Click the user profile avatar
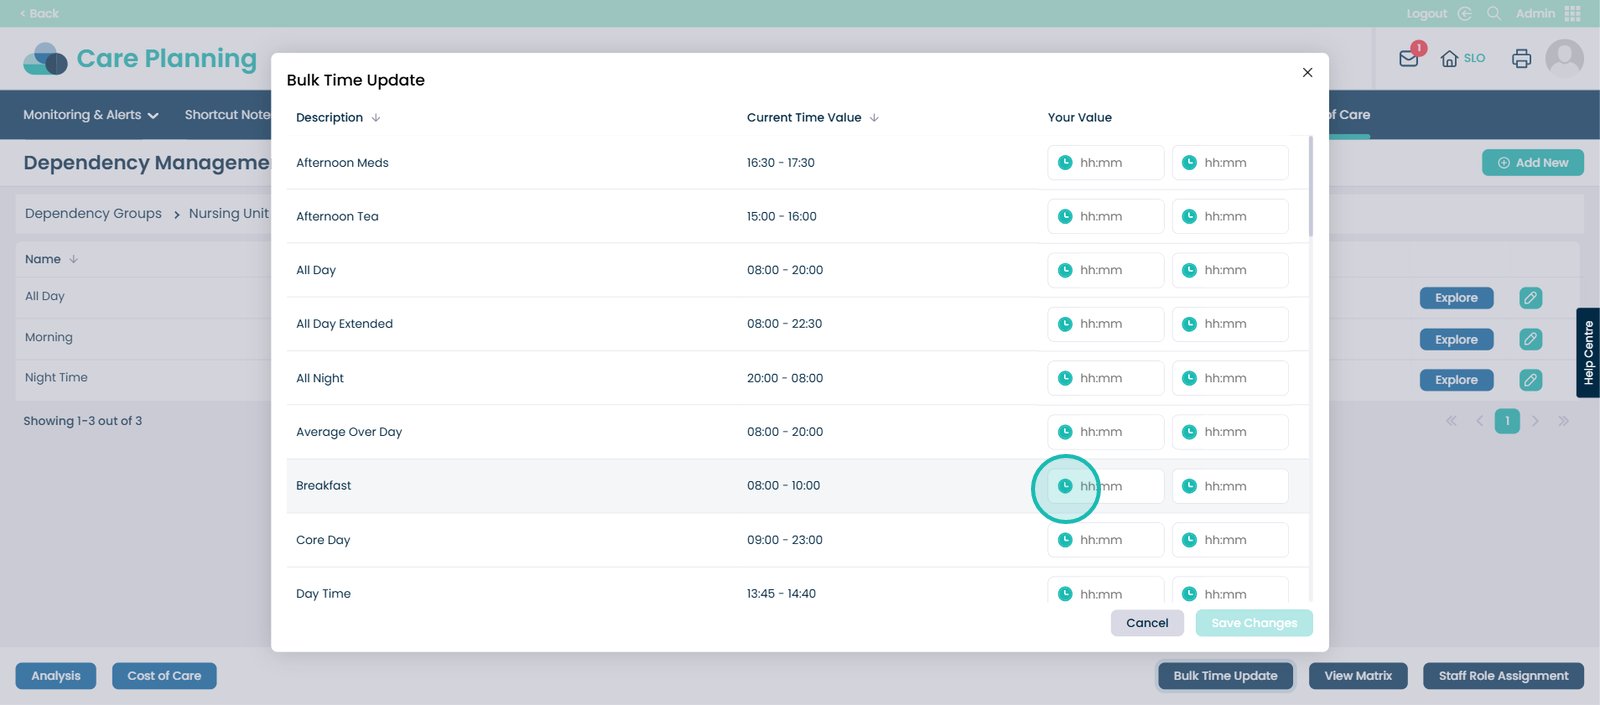Screen dimensions: 1600x705 point(1564,58)
